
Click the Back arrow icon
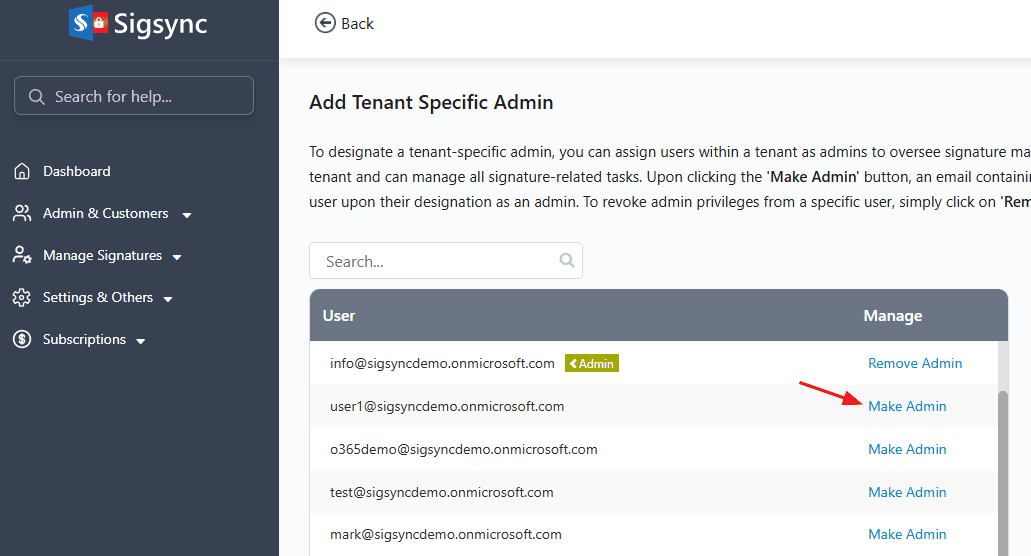click(325, 23)
